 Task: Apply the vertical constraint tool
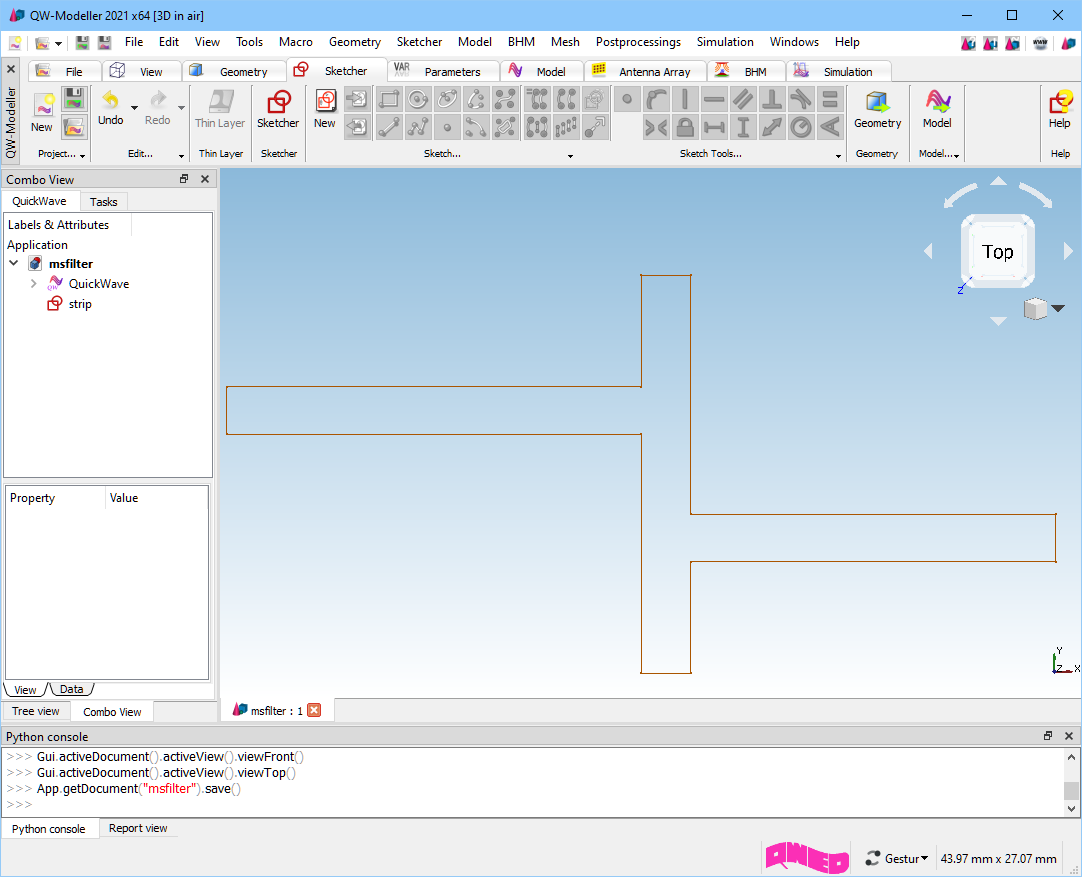[x=685, y=99]
